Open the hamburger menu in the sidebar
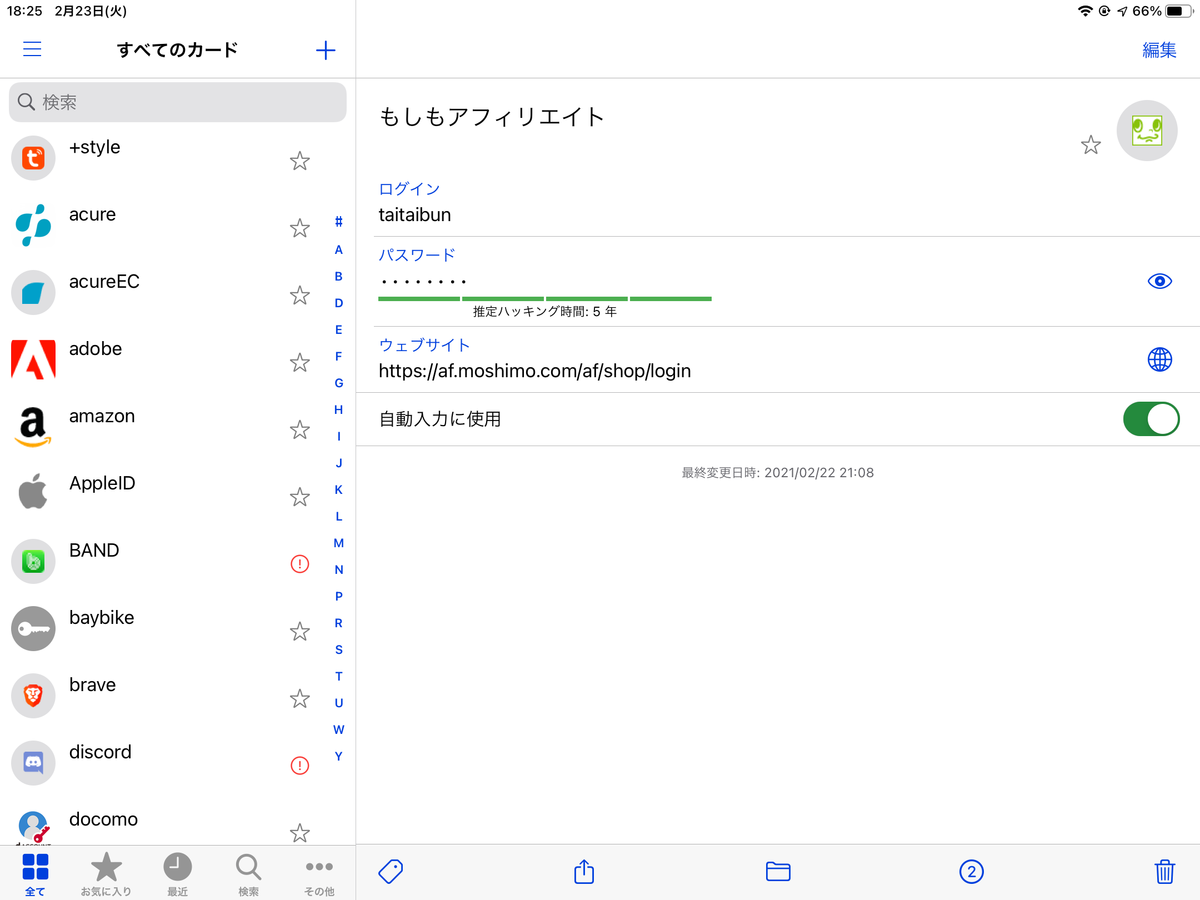This screenshot has width=1200, height=900. (32, 49)
